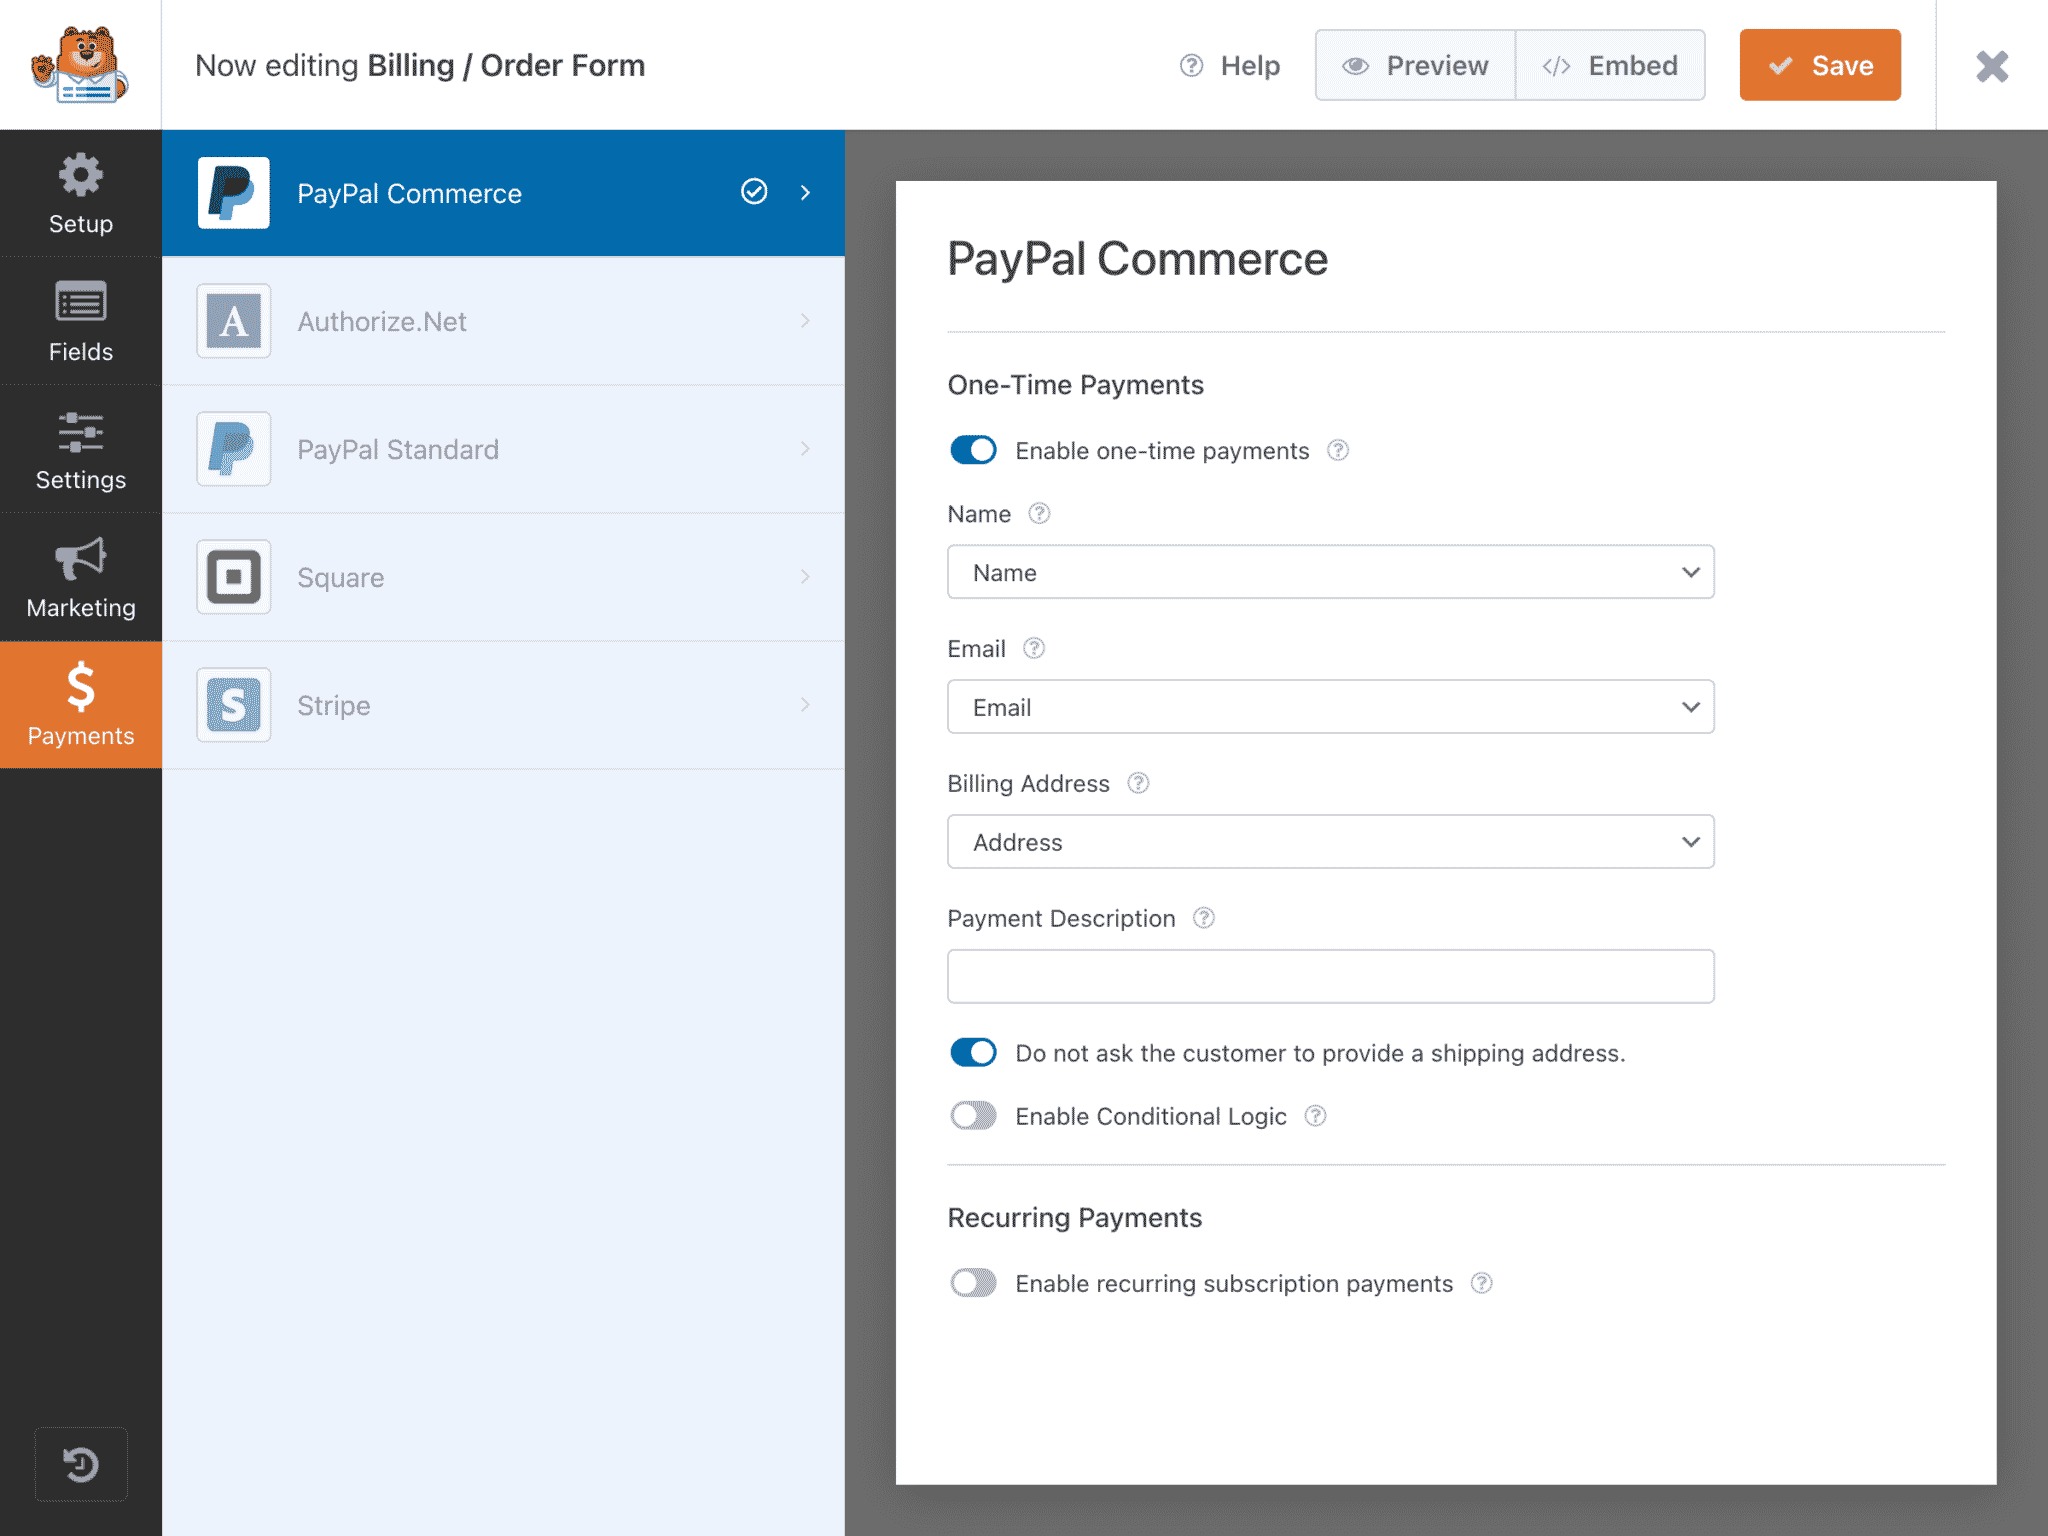Screen dimensions: 2048x1536
Task: Expand Authorize.Net chevron arrow
Action: pyautogui.click(x=805, y=320)
